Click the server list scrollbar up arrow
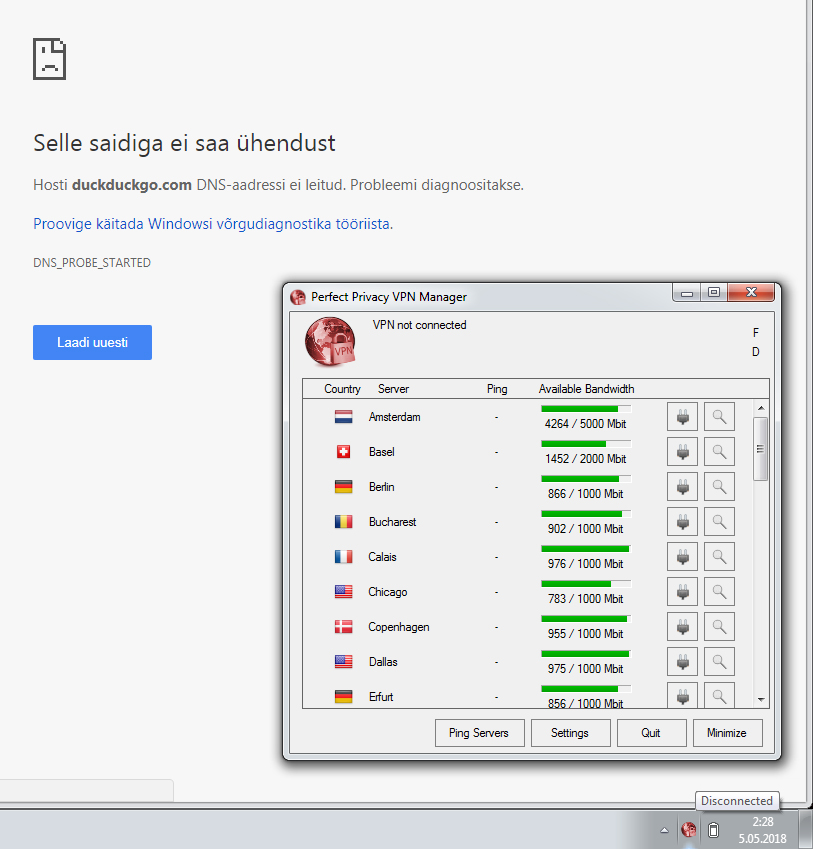Image resolution: width=813 pixels, height=849 pixels. point(761,408)
